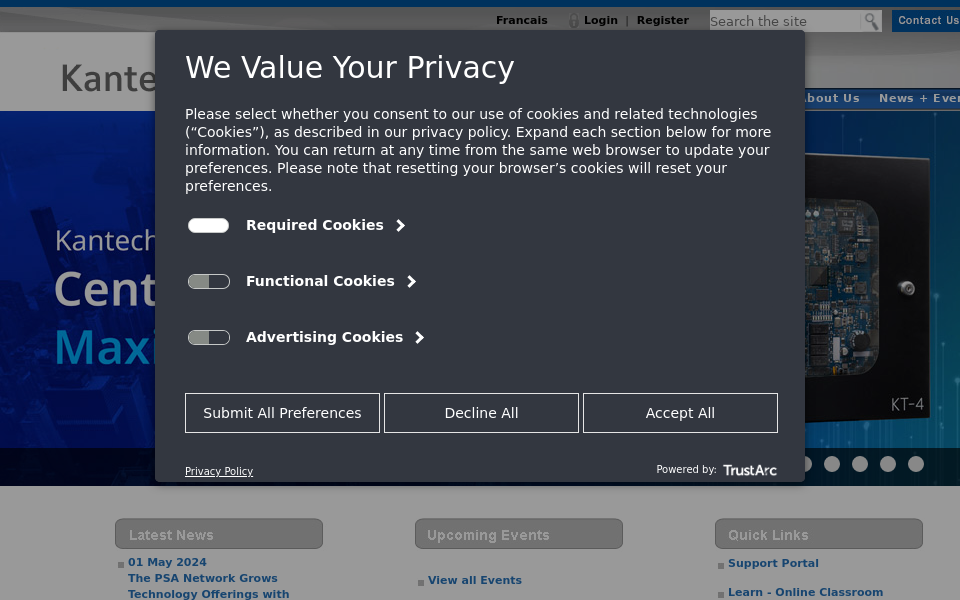960x600 pixels.
Task: Expand the Required Cookies section chevron
Action: [400, 226]
